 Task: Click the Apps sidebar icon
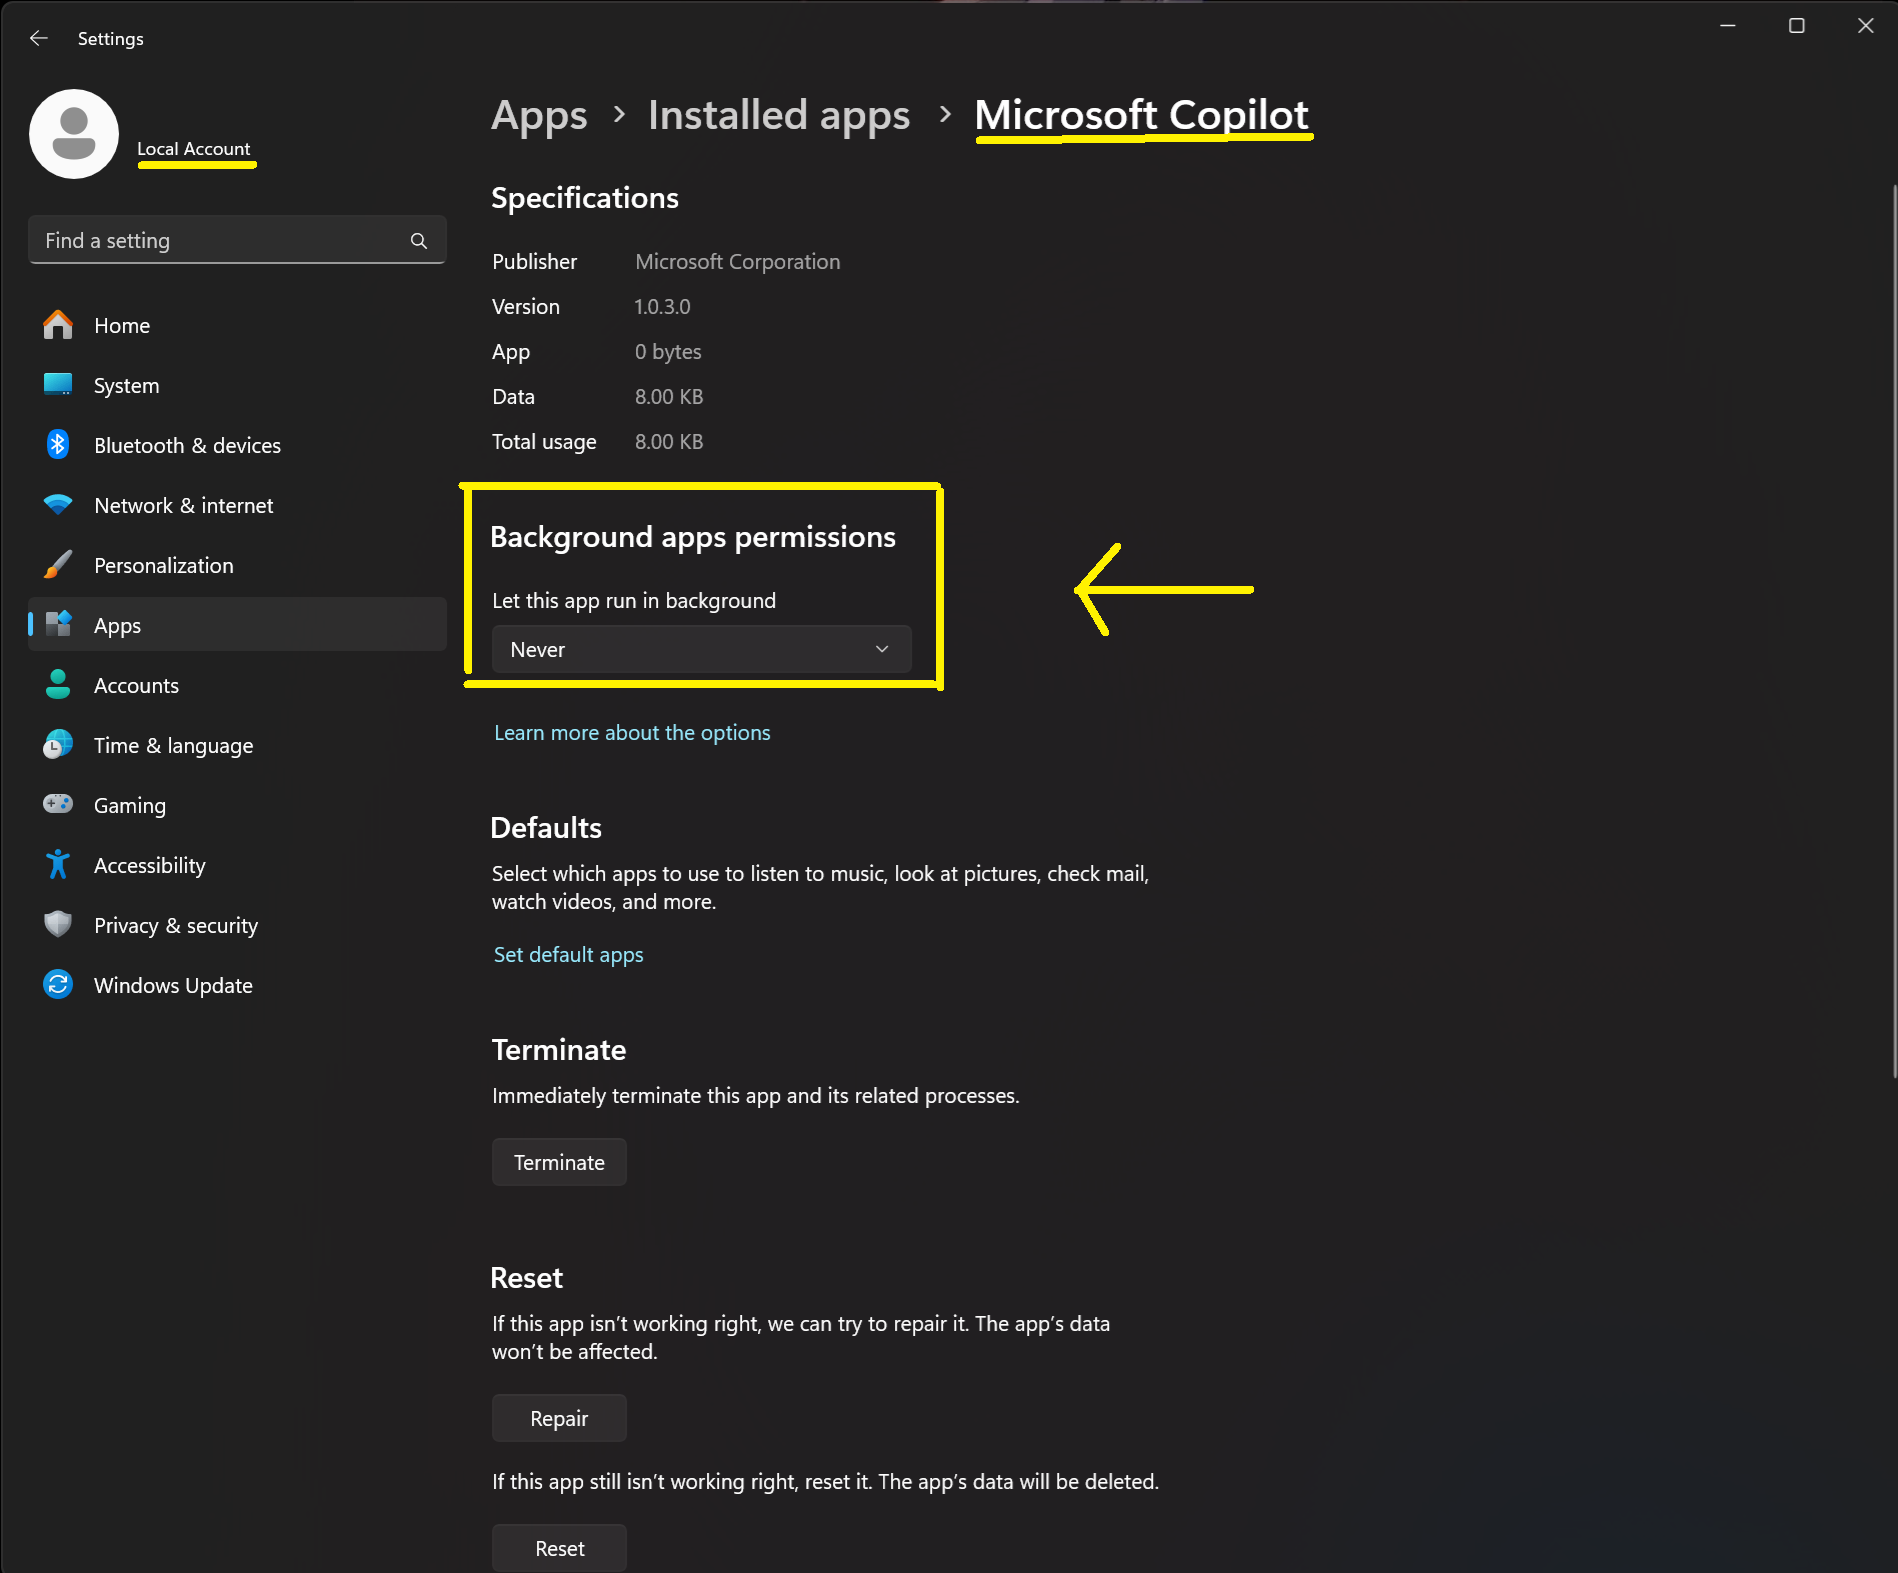[58, 625]
